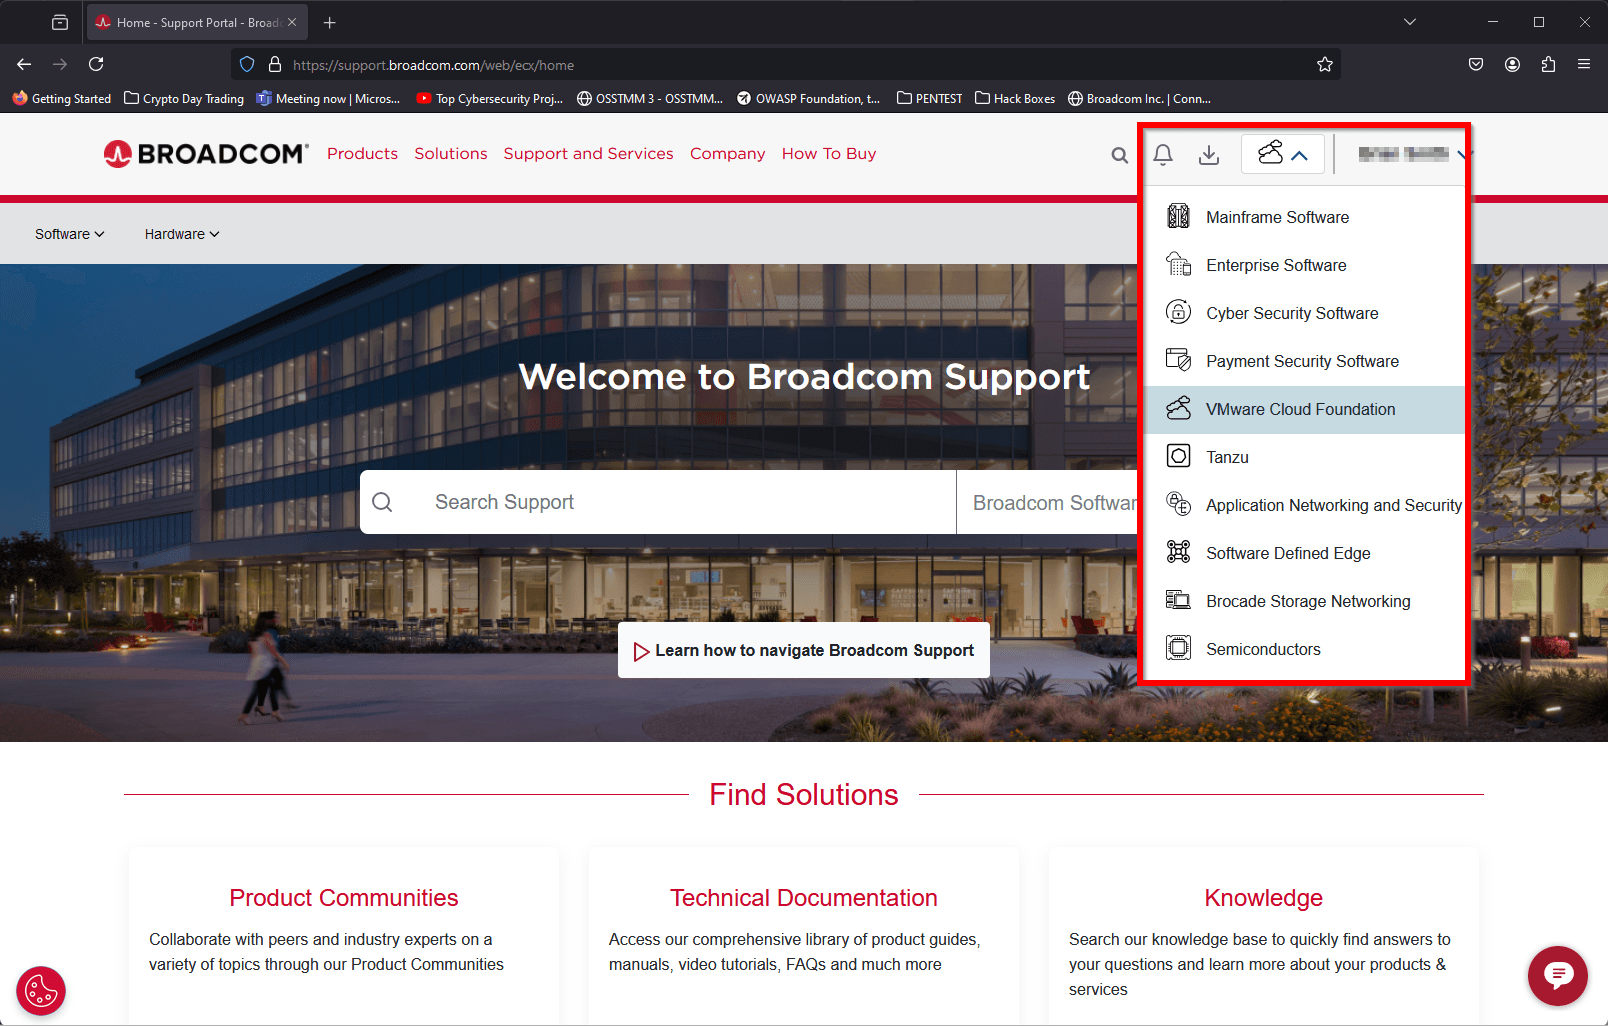Close the Support Portal tab
This screenshot has height=1026, width=1608.
tap(292, 22)
